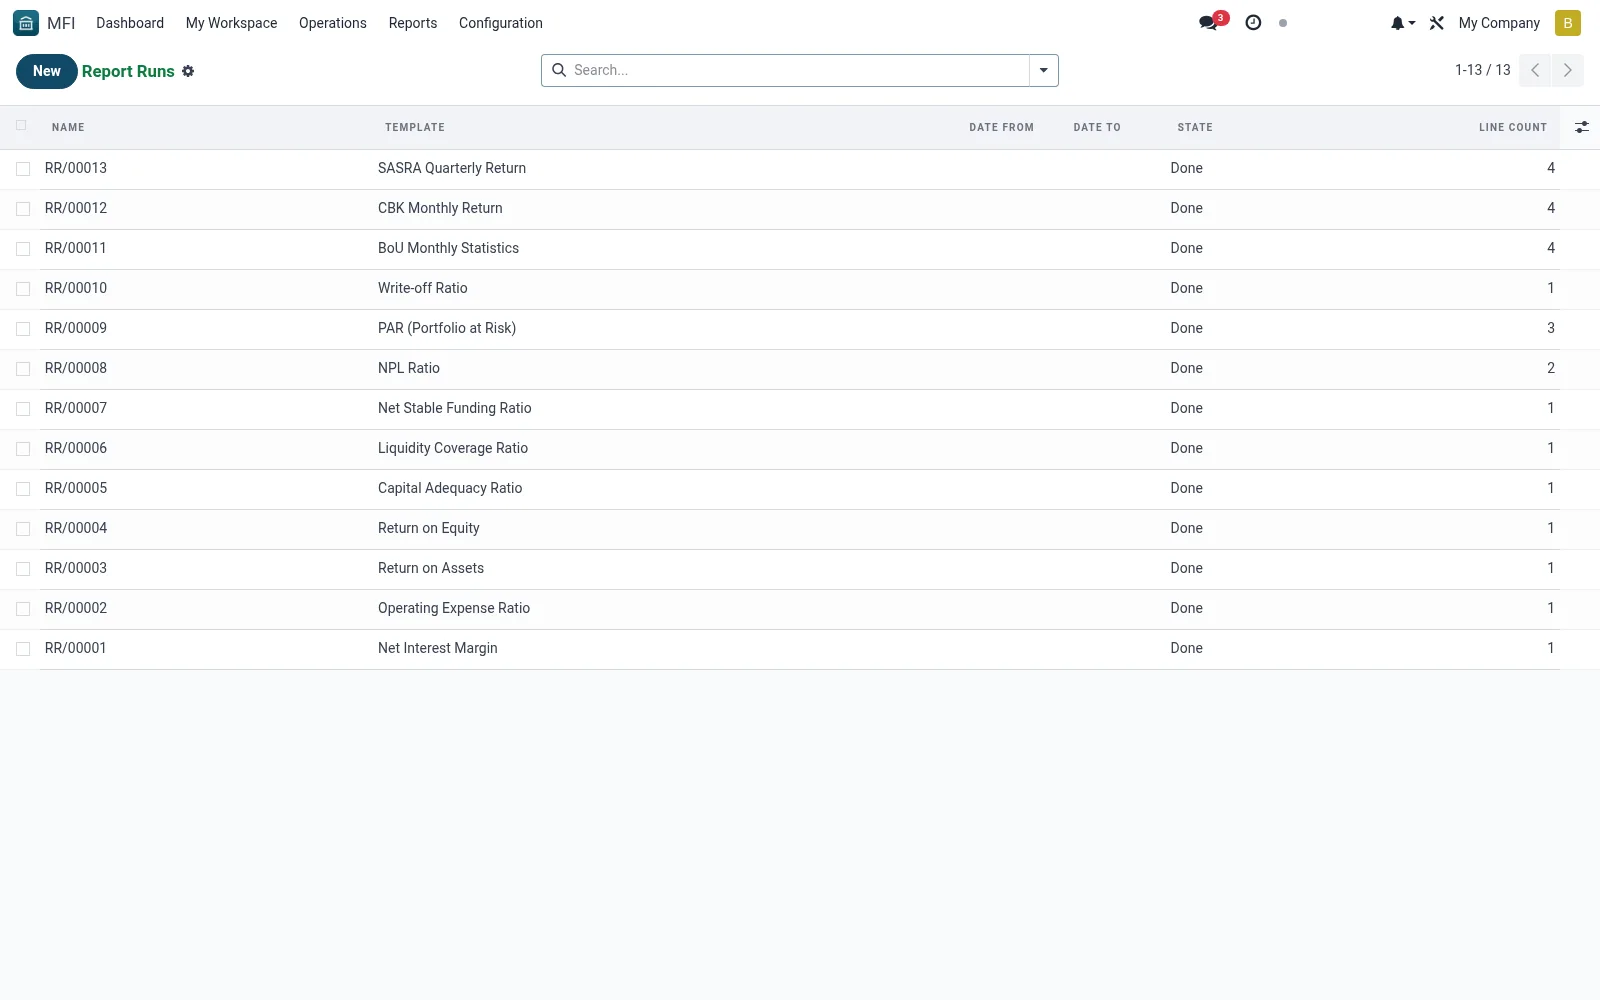Open the notifications bell icon
Image resolution: width=1600 pixels, height=1000 pixels.
pos(1402,23)
